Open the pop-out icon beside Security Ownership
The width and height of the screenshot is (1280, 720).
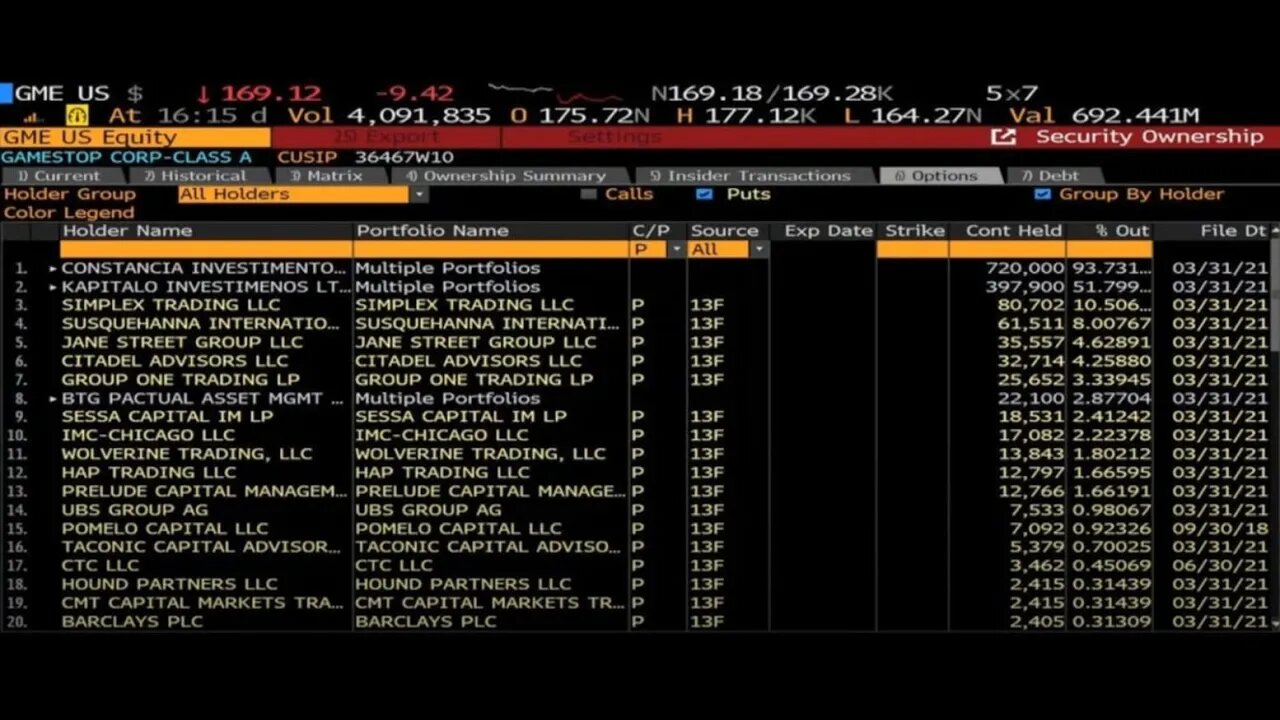(x=1003, y=137)
